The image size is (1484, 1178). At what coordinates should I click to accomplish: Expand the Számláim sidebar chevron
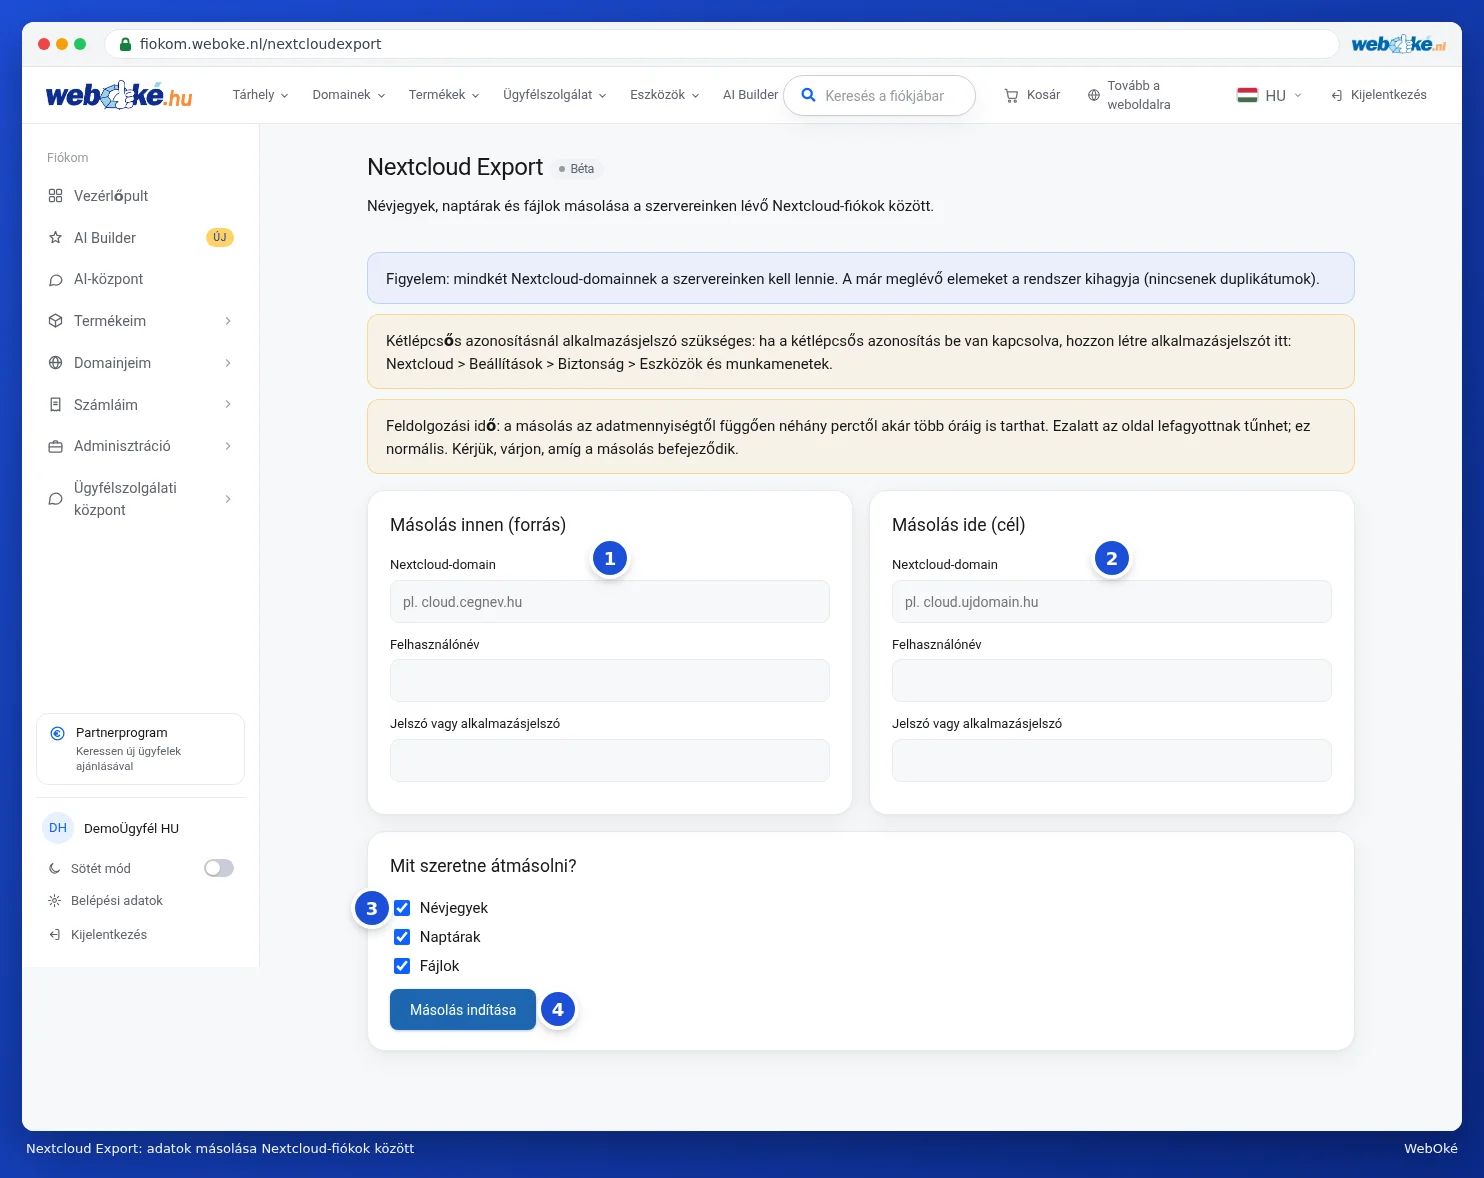228,404
